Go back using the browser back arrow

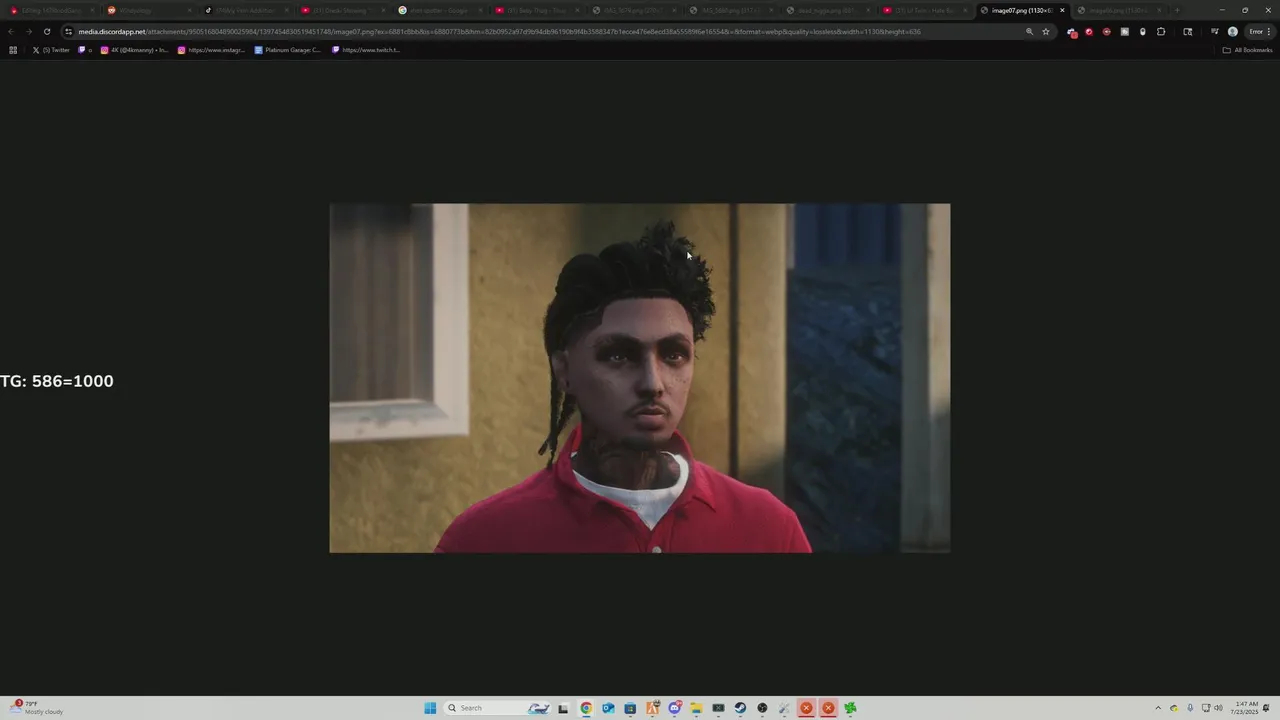click(11, 31)
